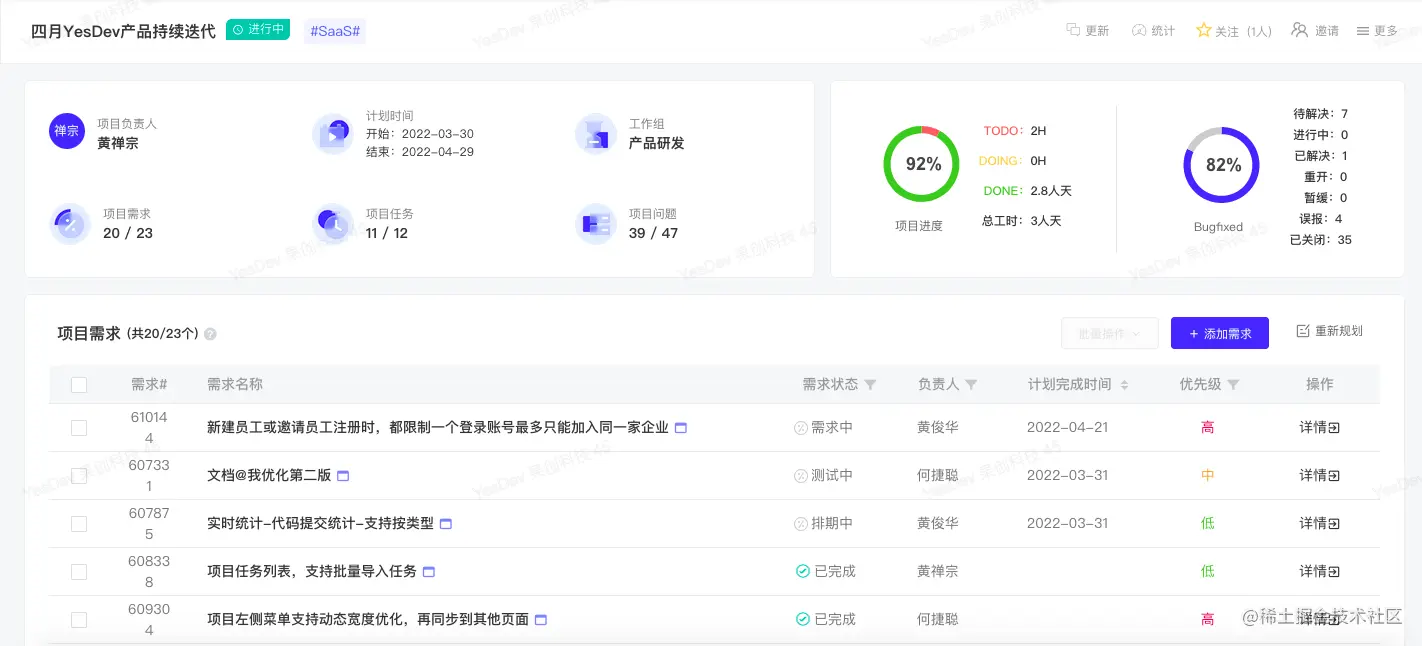Open the 优先级 filter dropdown
The image size is (1422, 646).
[1233, 384]
